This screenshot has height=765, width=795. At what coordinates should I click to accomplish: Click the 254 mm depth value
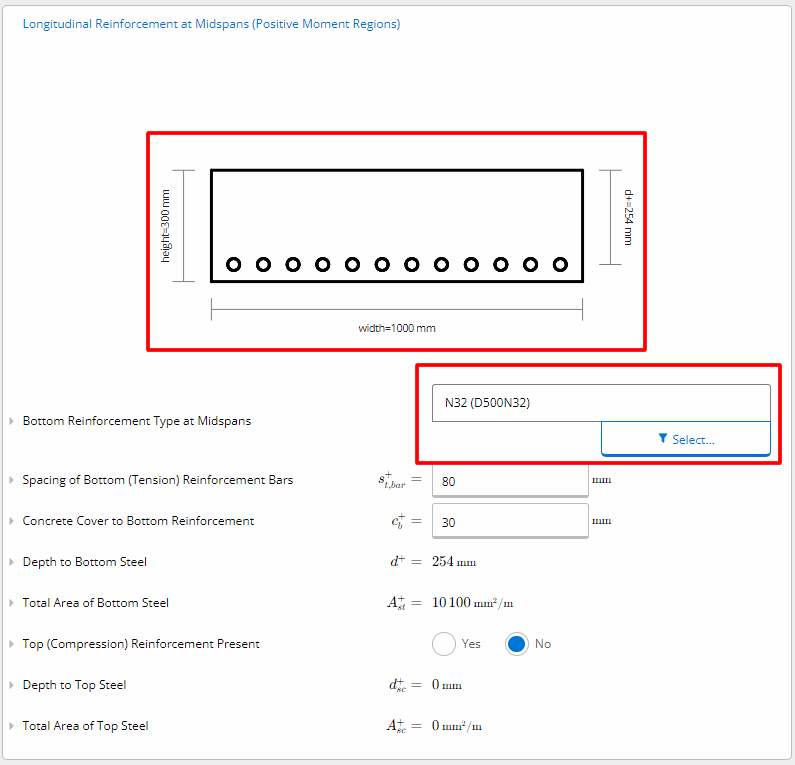pyautogui.click(x=454, y=562)
